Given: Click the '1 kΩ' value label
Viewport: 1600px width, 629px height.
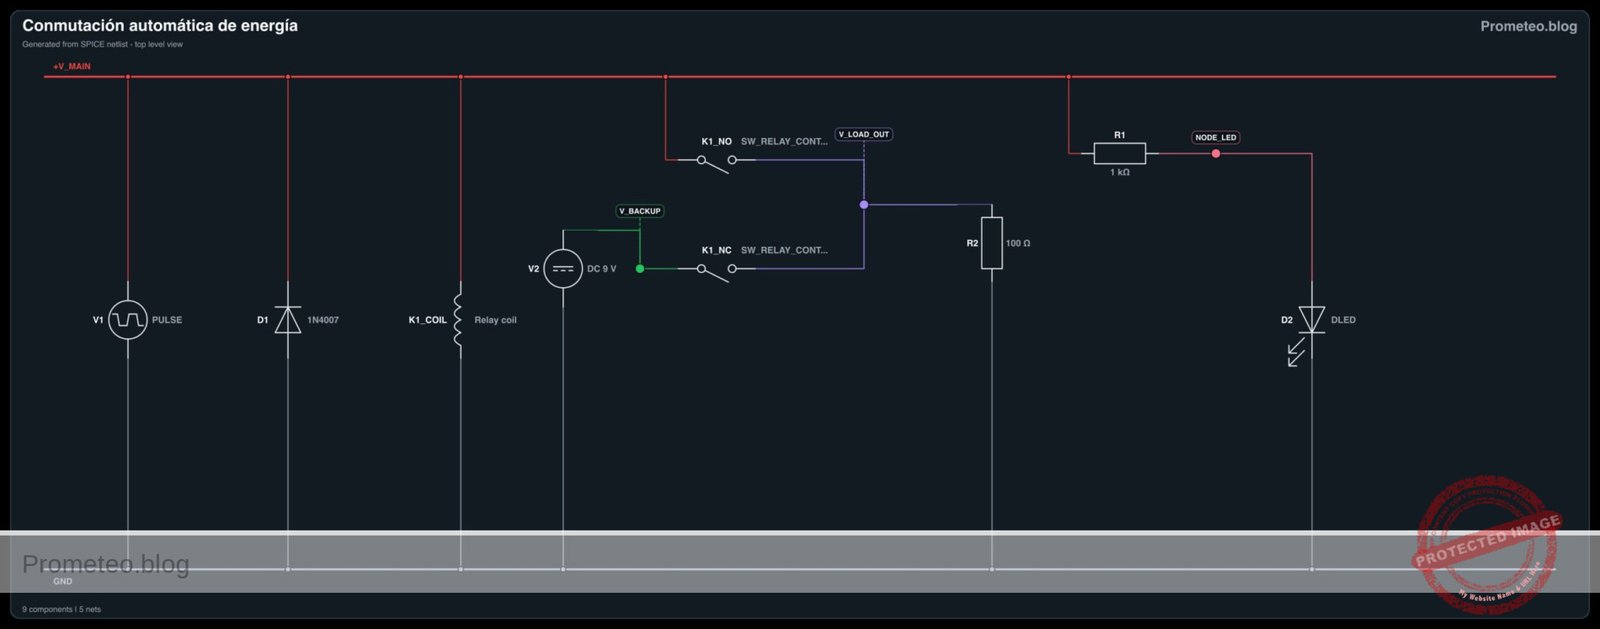Looking at the screenshot, I should 1120,172.
